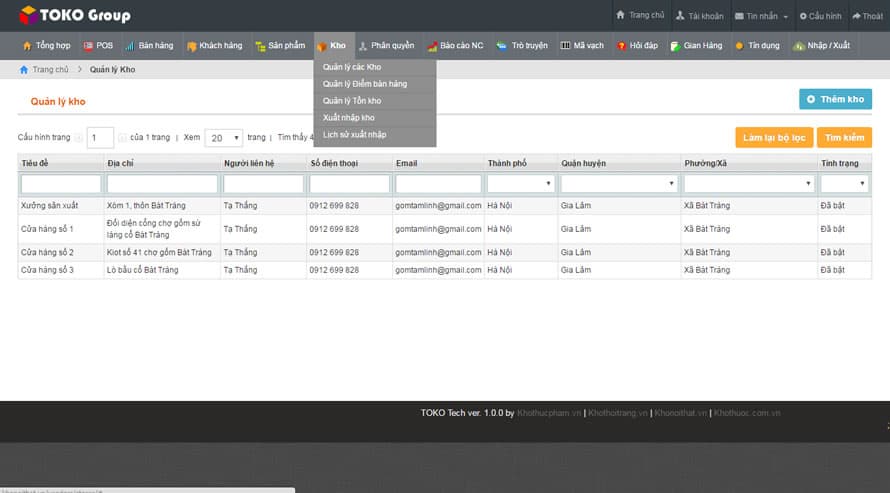Choose Xuất nhập kho from Kho menu
Screen dimensions: 890x493
(x=349, y=118)
